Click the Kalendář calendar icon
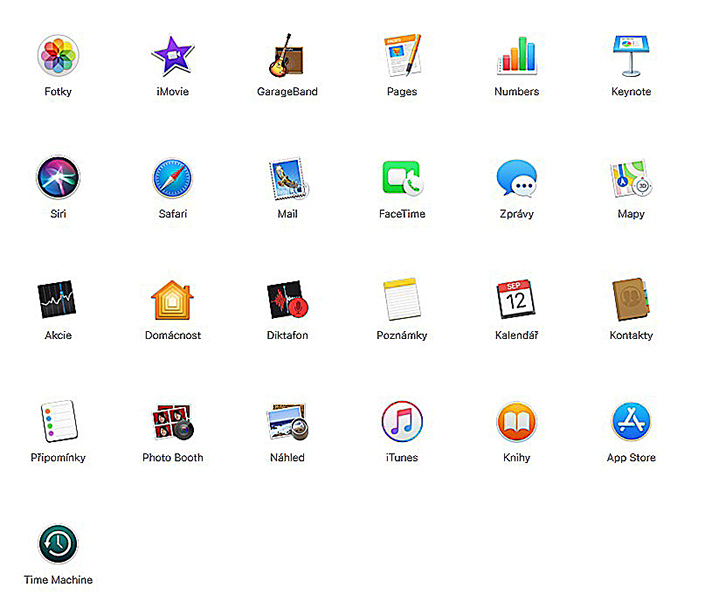The height and width of the screenshot is (608, 705). pos(516,300)
